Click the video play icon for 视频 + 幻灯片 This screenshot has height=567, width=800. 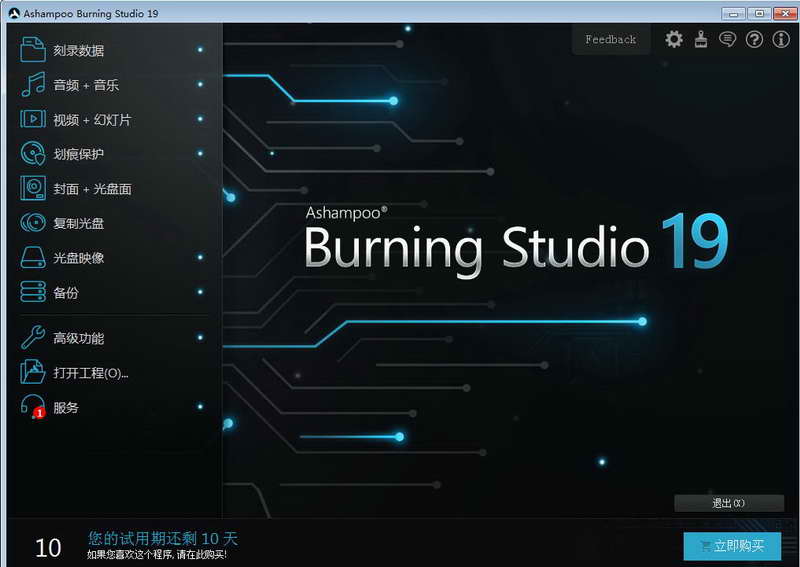click(x=33, y=119)
